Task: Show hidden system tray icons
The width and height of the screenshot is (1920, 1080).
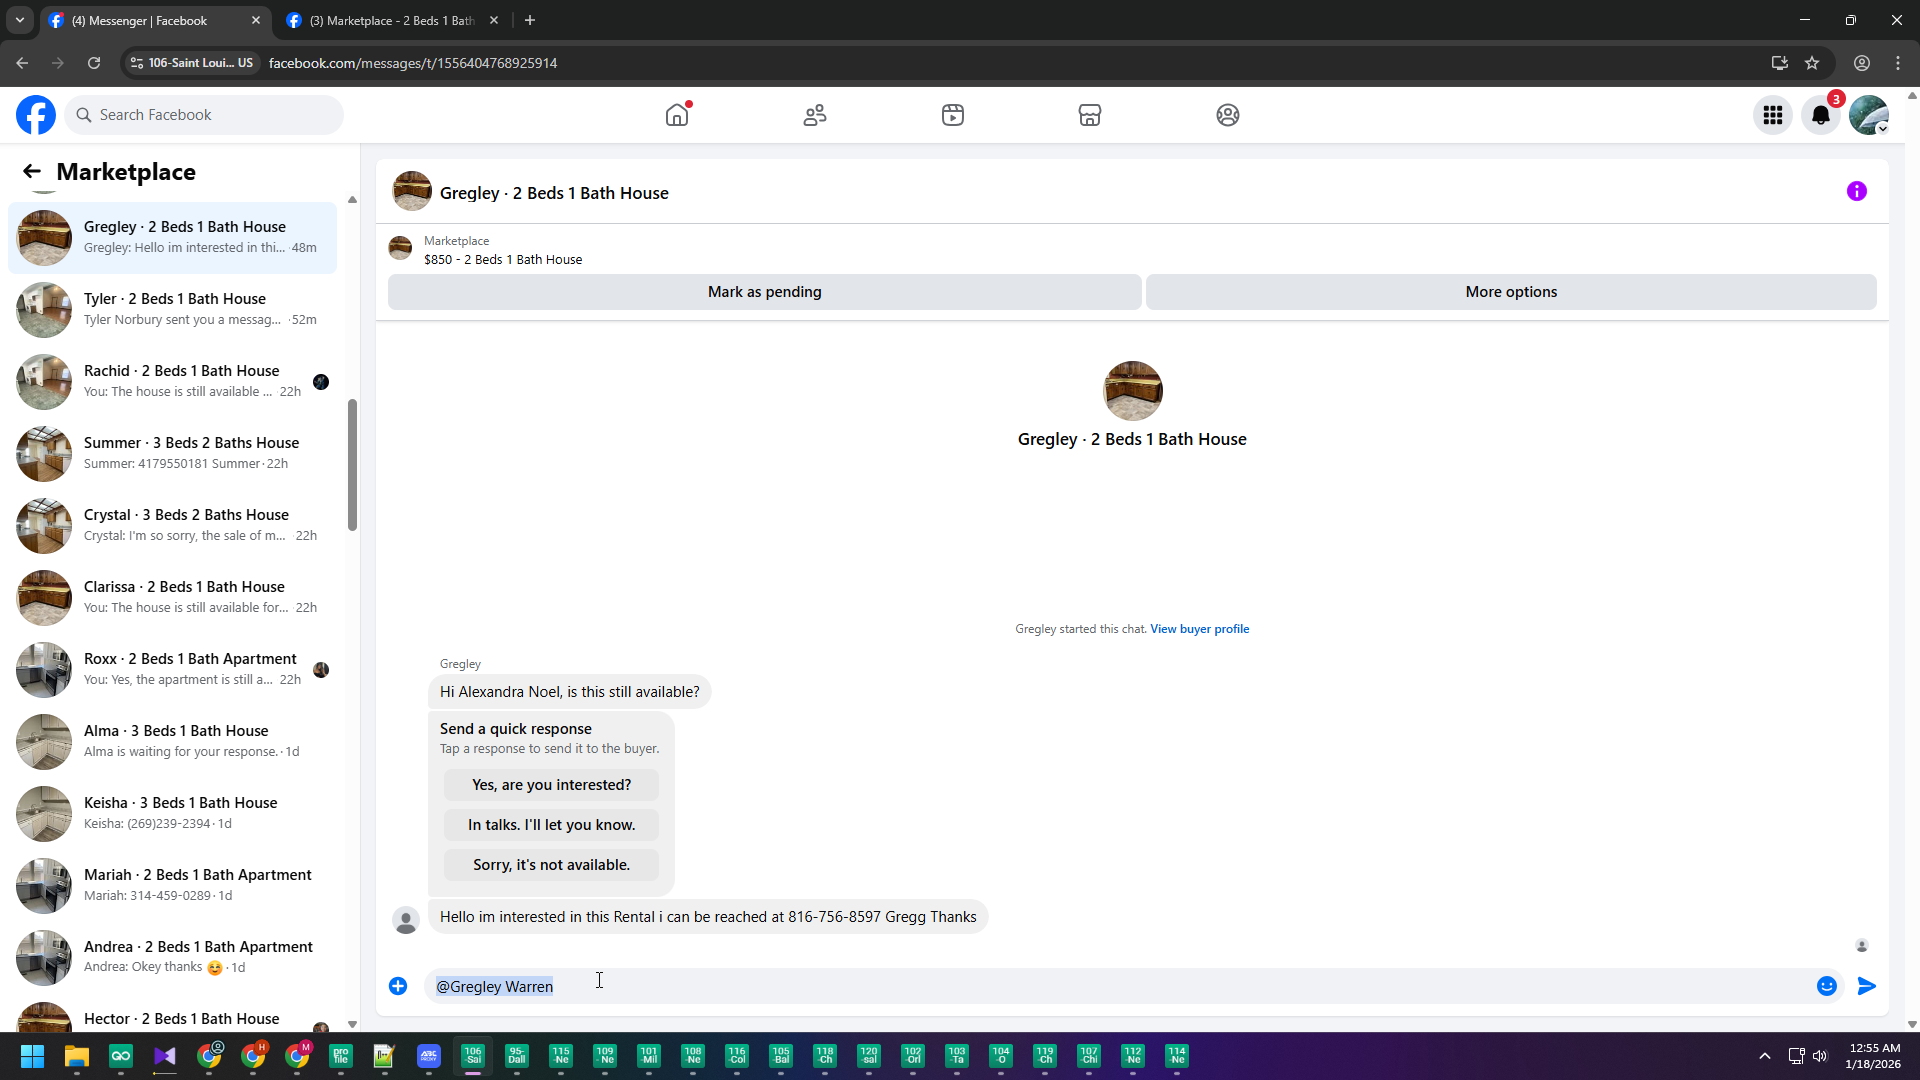Action: point(1765,1056)
